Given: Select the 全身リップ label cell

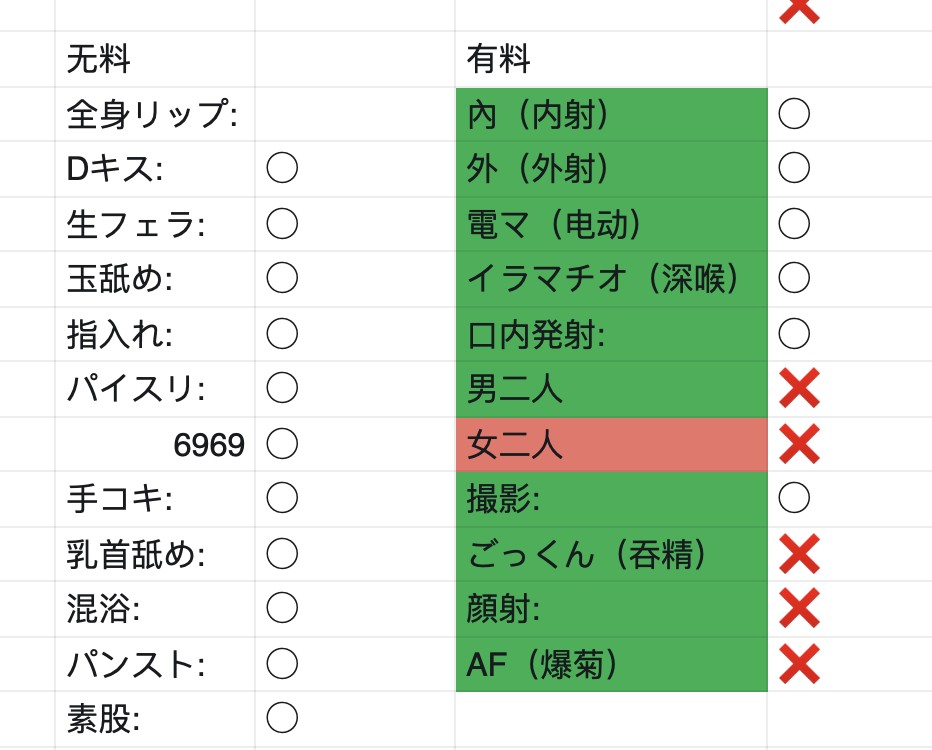Looking at the screenshot, I should click(x=155, y=114).
